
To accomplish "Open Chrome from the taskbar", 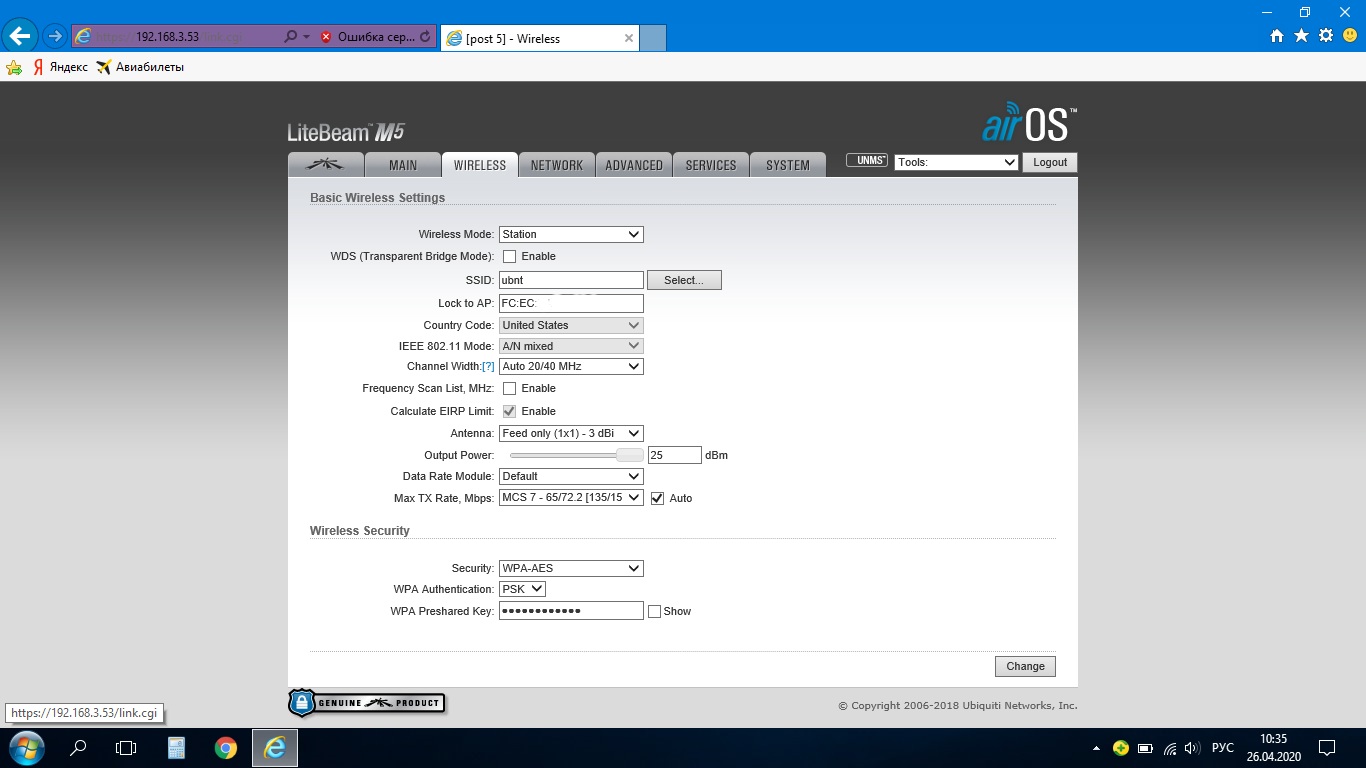I will [x=226, y=748].
